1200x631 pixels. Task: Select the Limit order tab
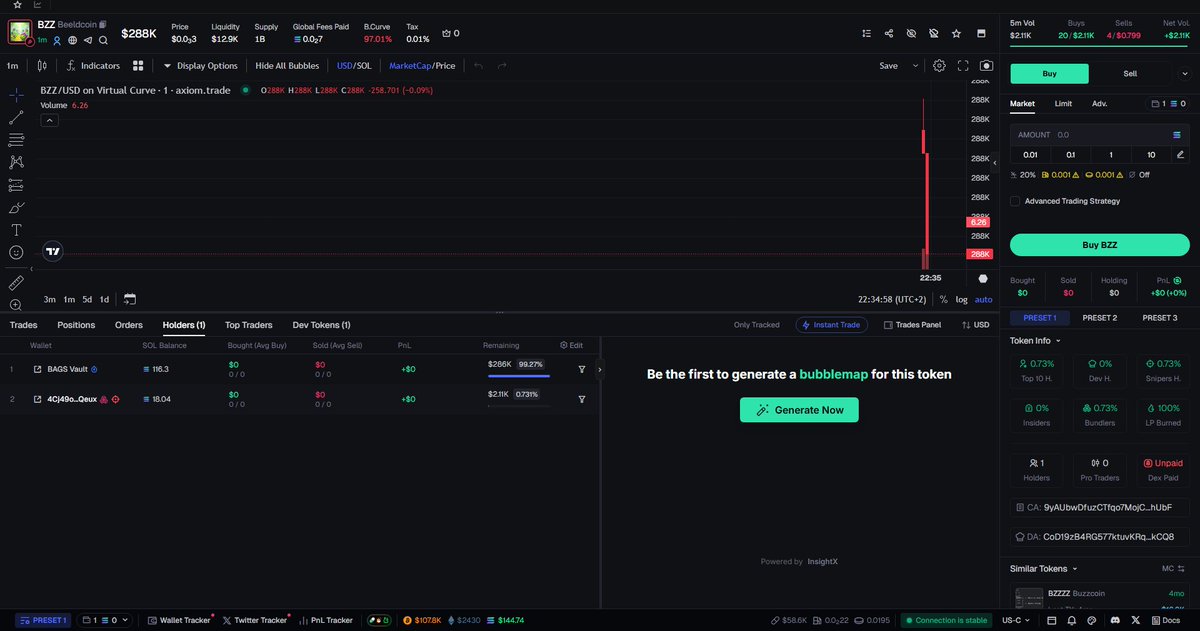(x=1063, y=103)
